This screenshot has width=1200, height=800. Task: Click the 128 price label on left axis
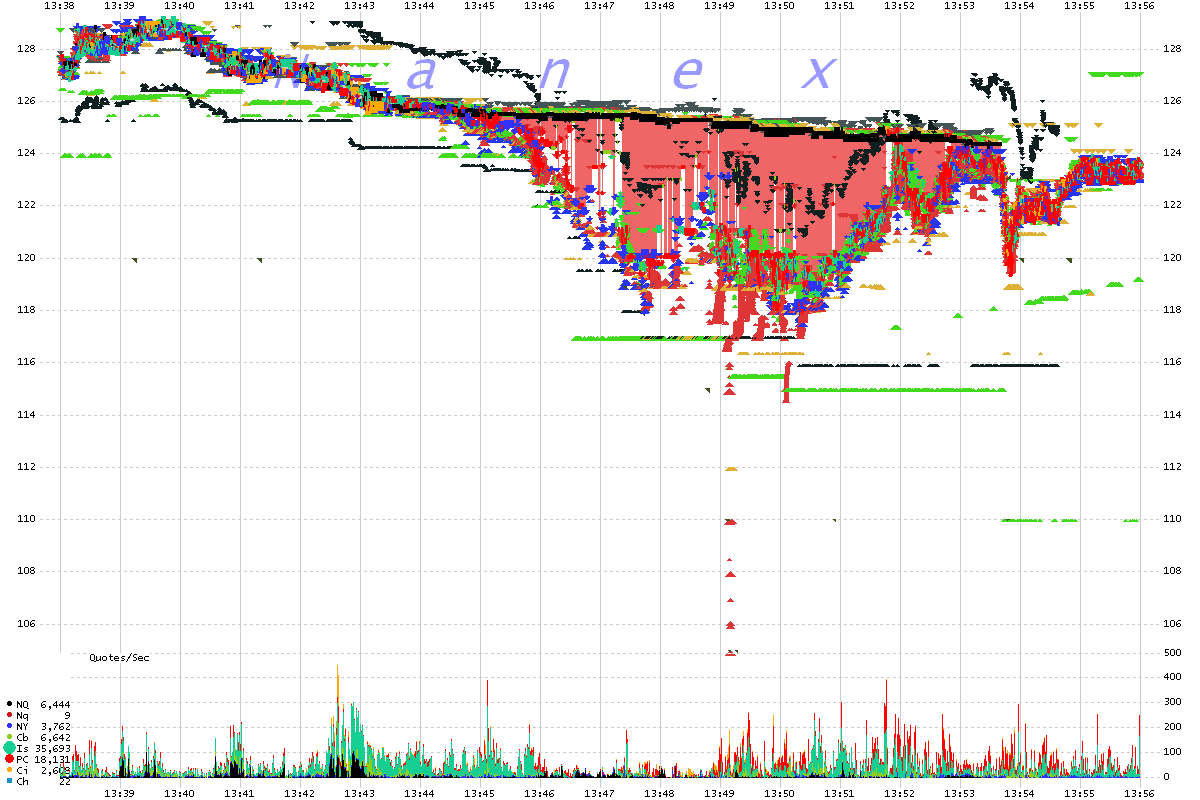[26, 49]
